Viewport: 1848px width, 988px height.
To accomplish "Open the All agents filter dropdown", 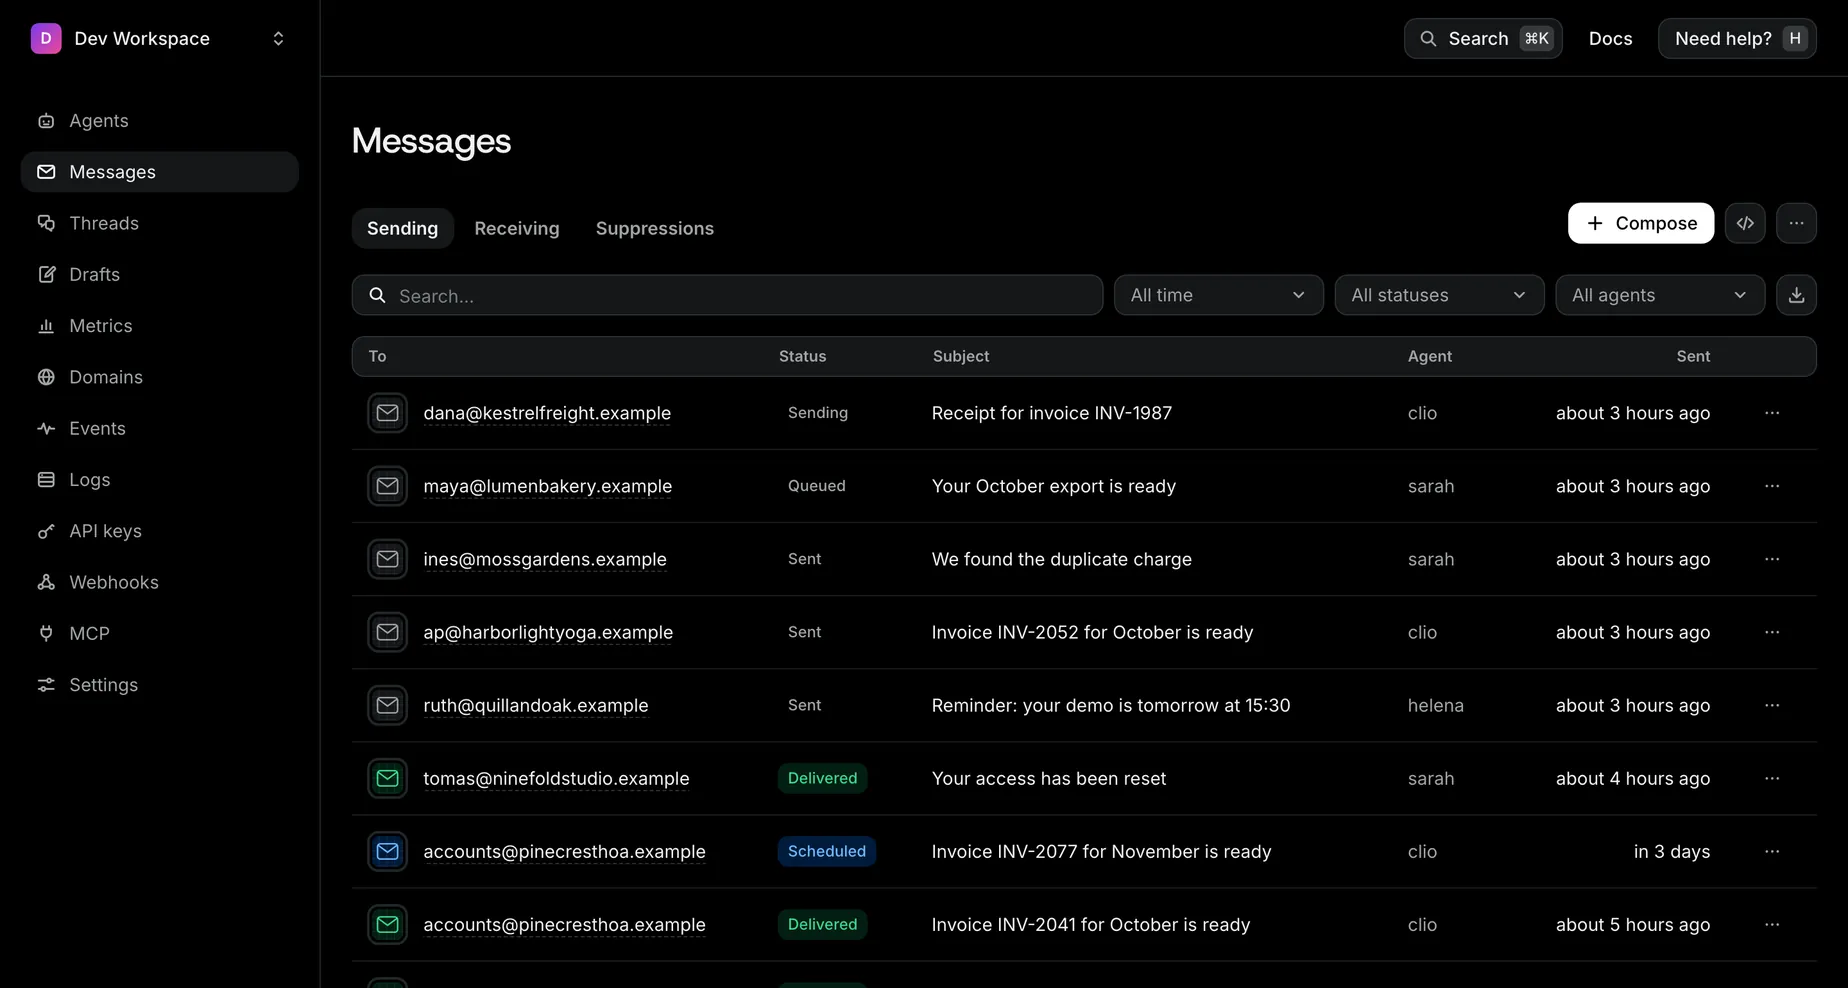I will click(1660, 295).
